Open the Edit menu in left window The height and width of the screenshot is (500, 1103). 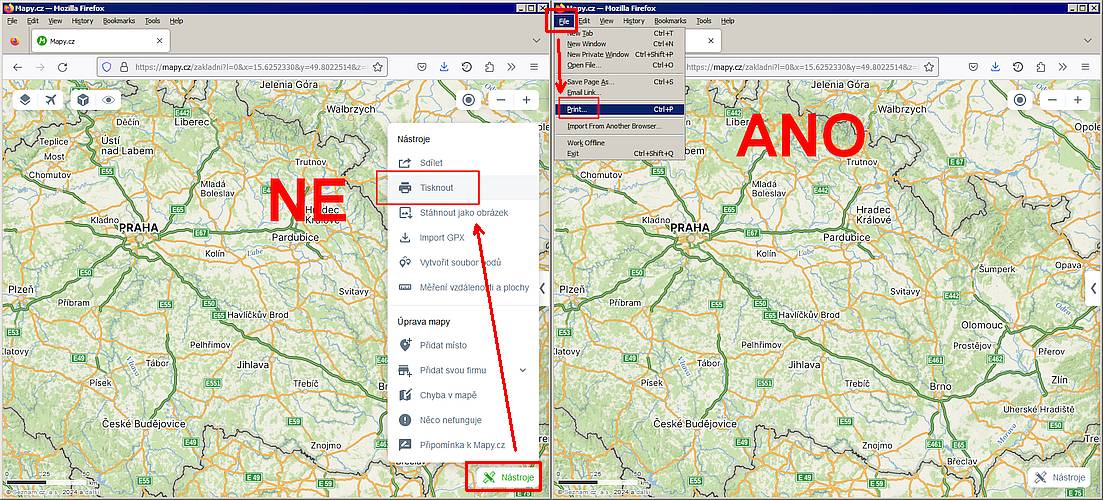(32, 21)
